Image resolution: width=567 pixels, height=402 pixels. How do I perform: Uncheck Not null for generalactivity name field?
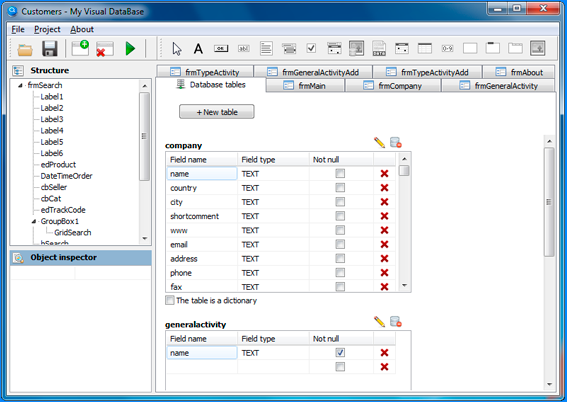(340, 352)
